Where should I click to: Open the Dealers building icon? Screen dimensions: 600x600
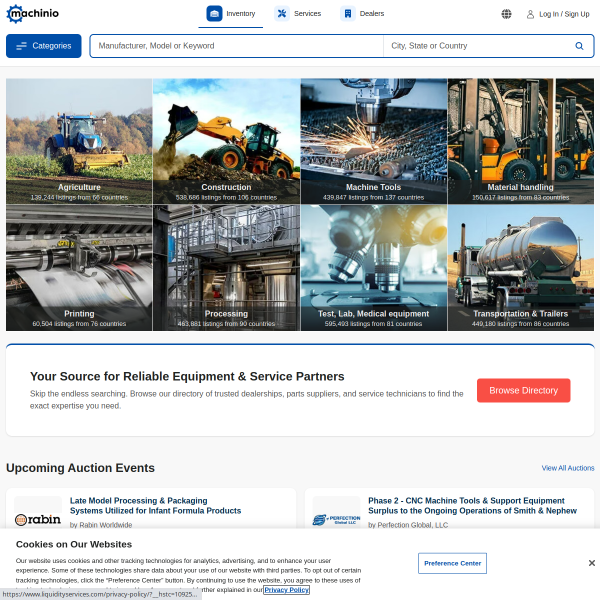(x=348, y=14)
